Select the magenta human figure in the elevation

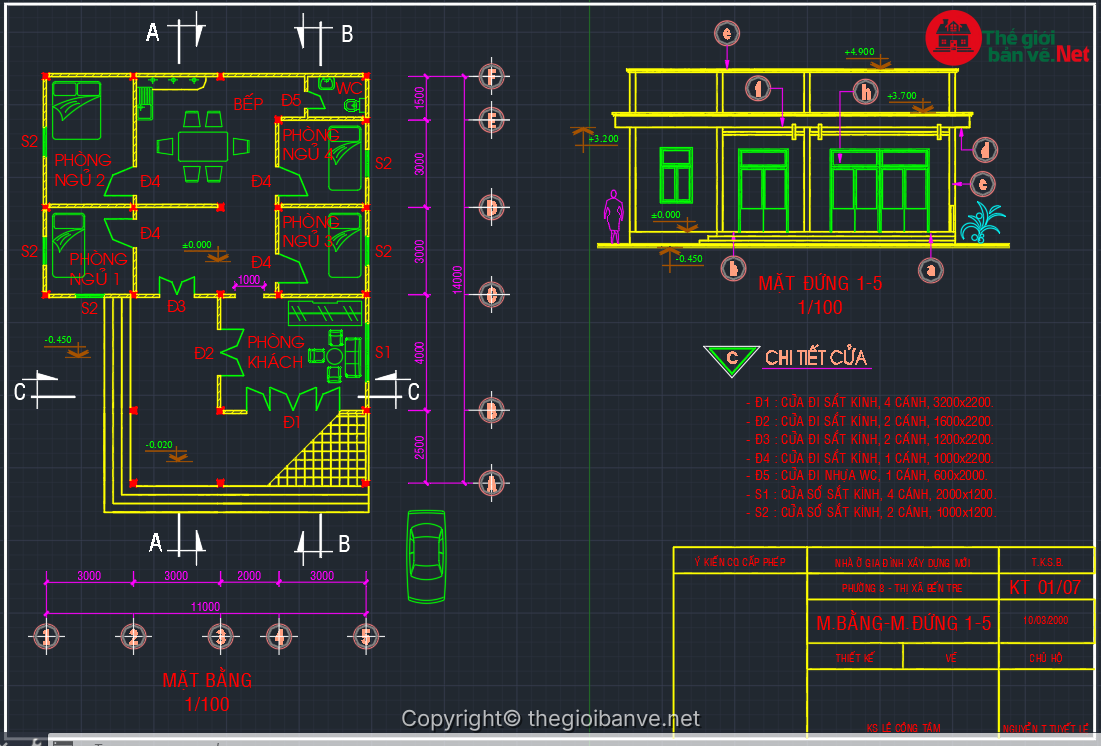612,217
